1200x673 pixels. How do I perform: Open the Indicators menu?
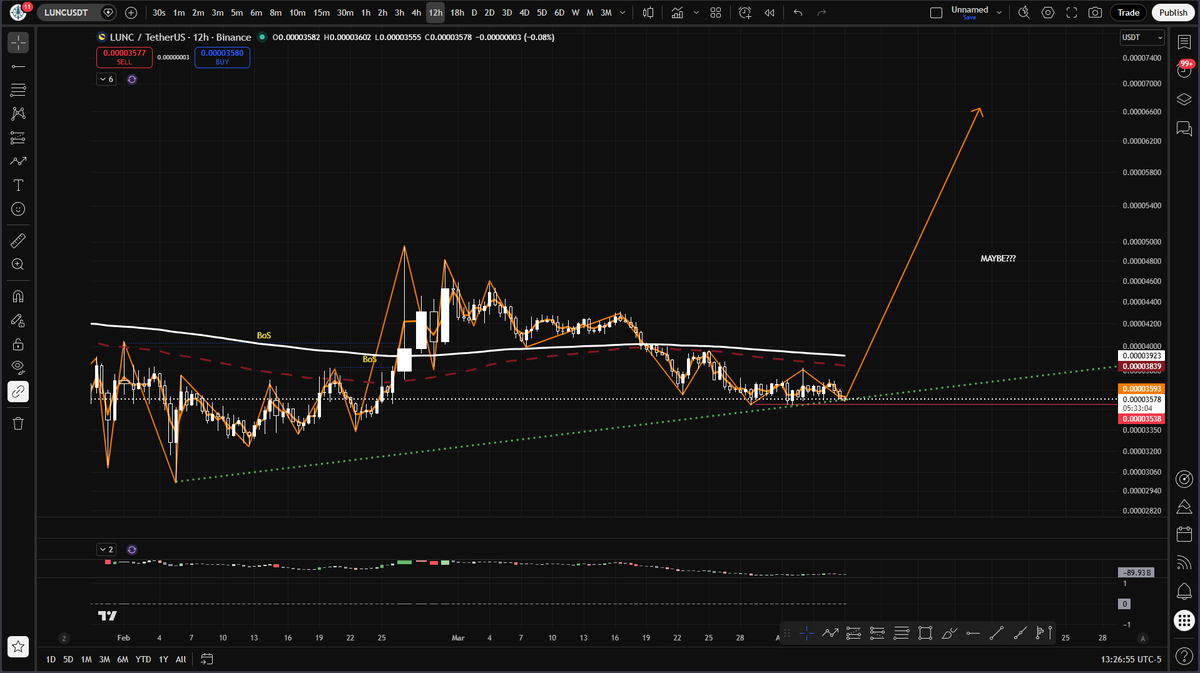pyautogui.click(x=679, y=13)
